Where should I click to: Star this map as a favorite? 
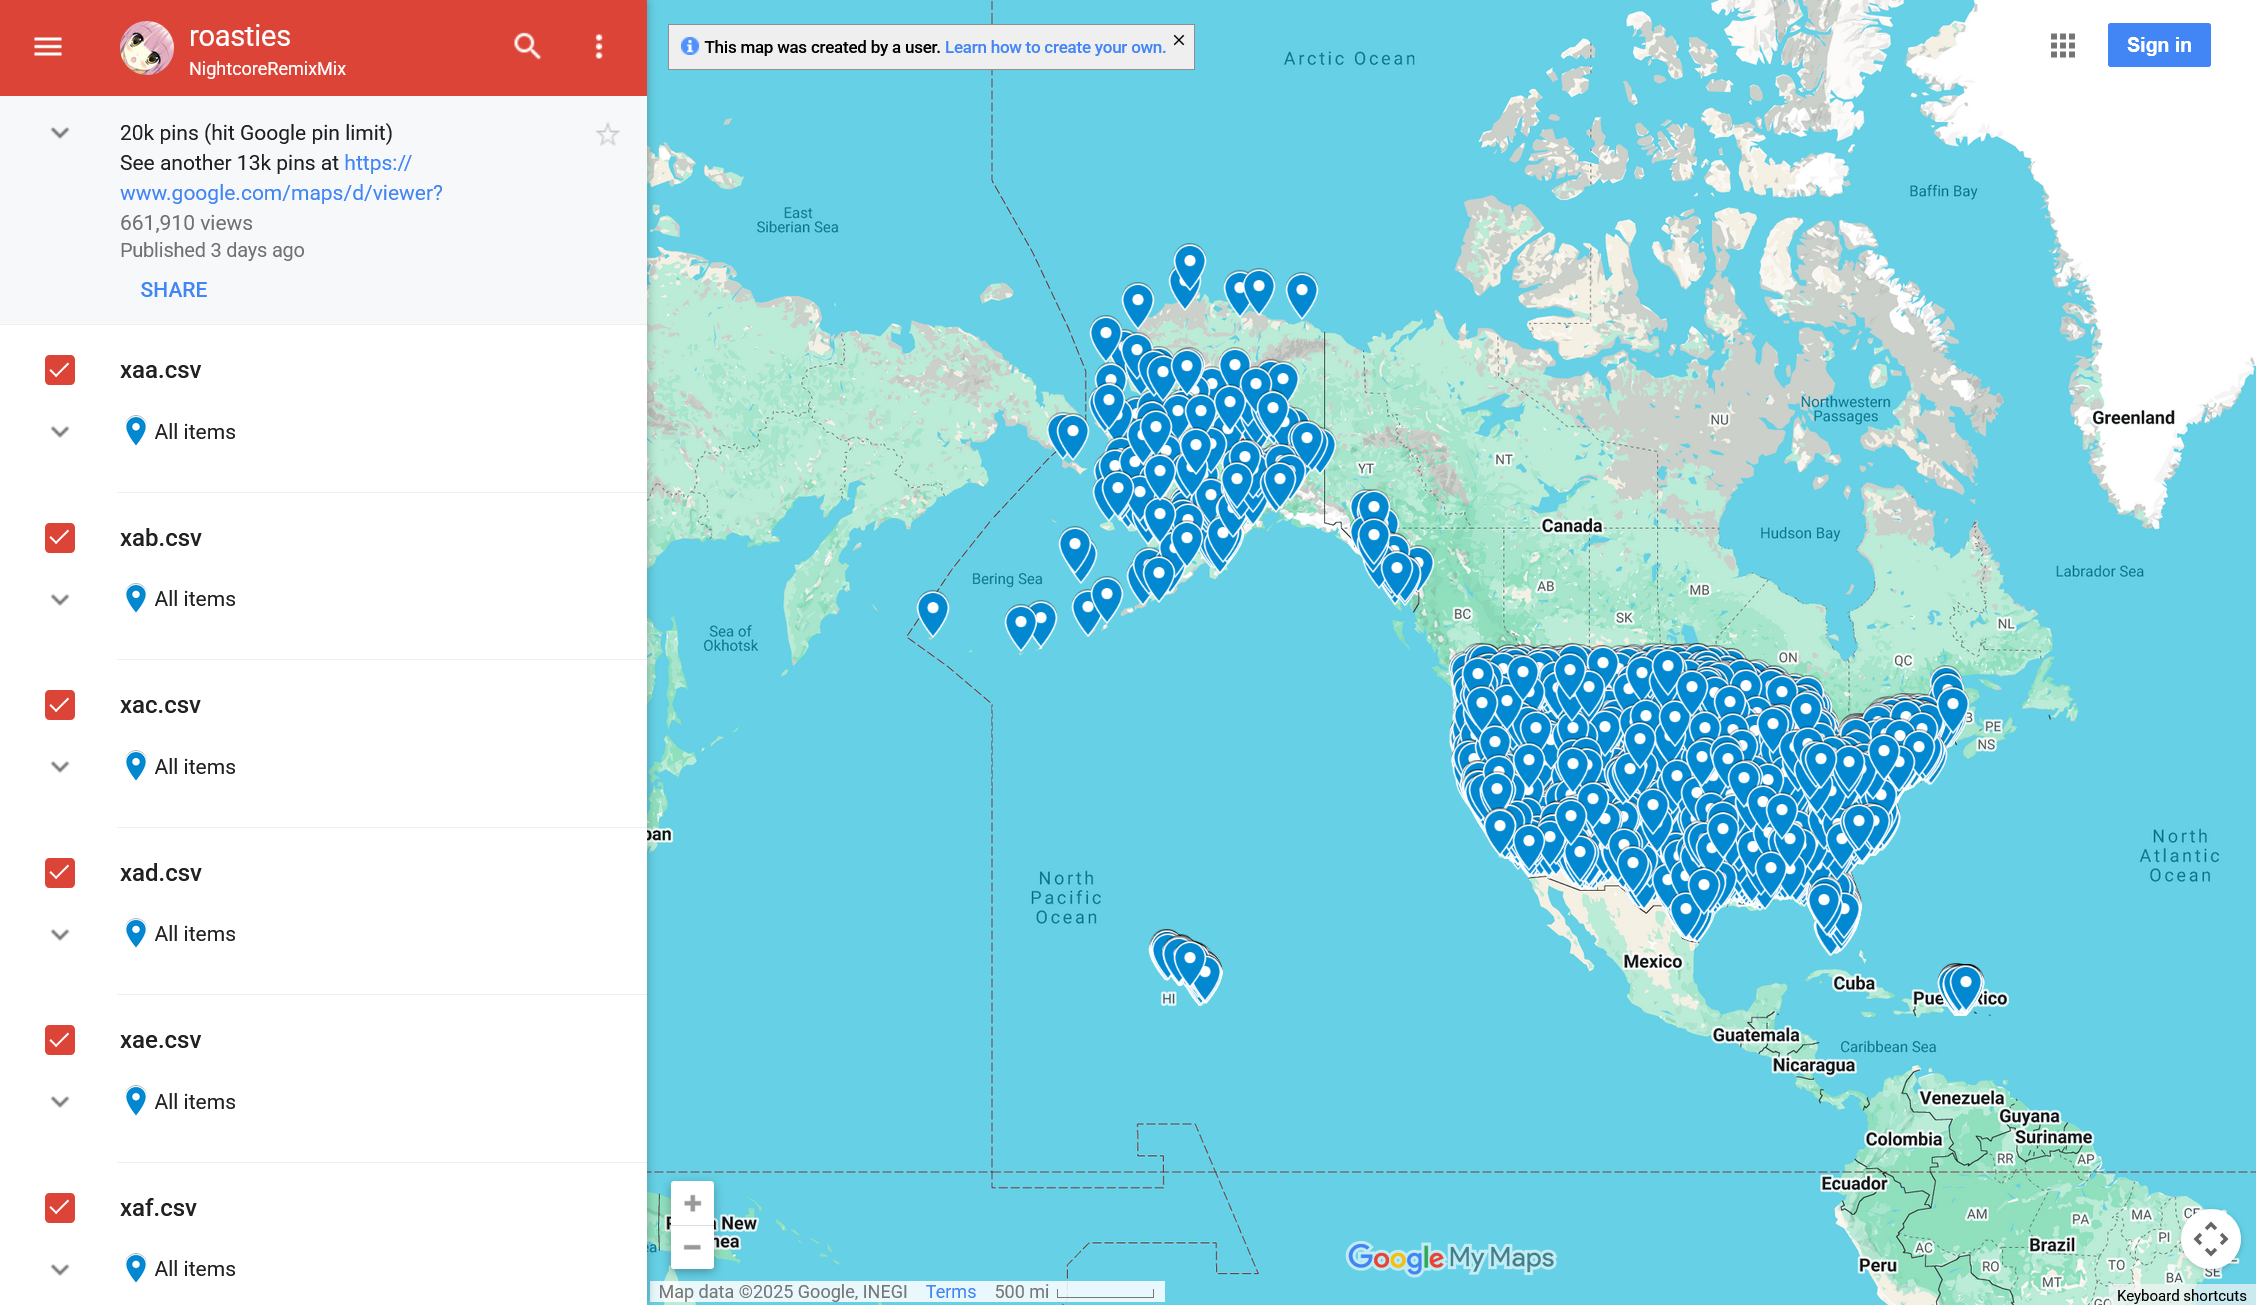[607, 134]
